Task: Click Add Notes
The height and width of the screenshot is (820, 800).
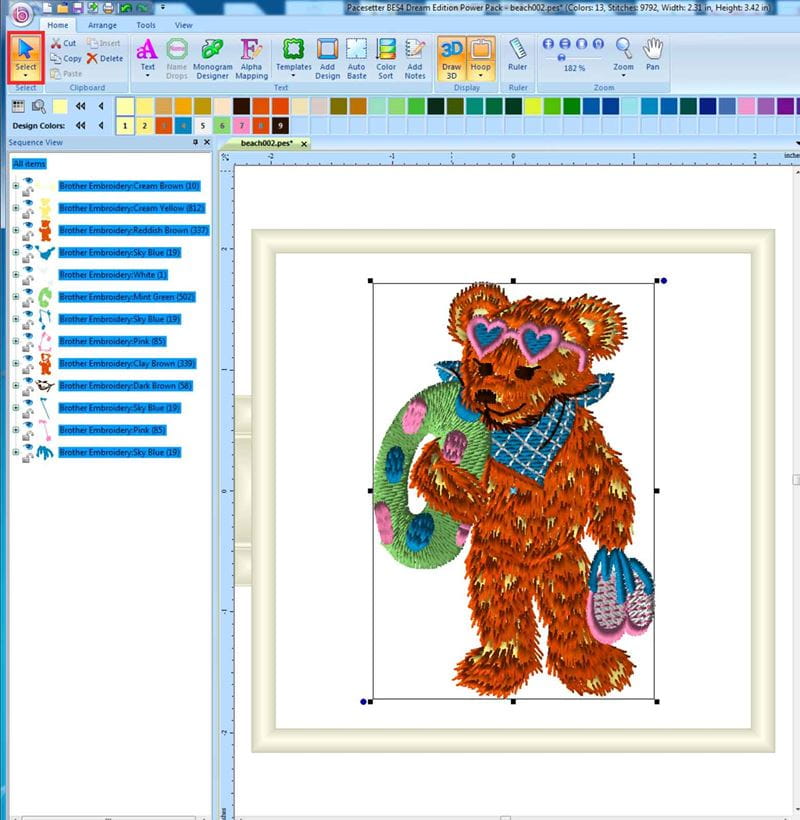Action: [x=415, y=59]
